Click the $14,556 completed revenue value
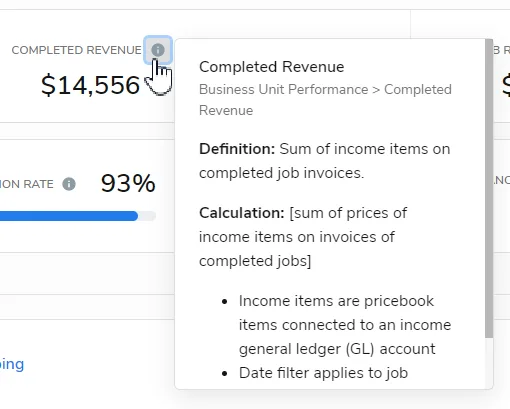 [x=90, y=85]
